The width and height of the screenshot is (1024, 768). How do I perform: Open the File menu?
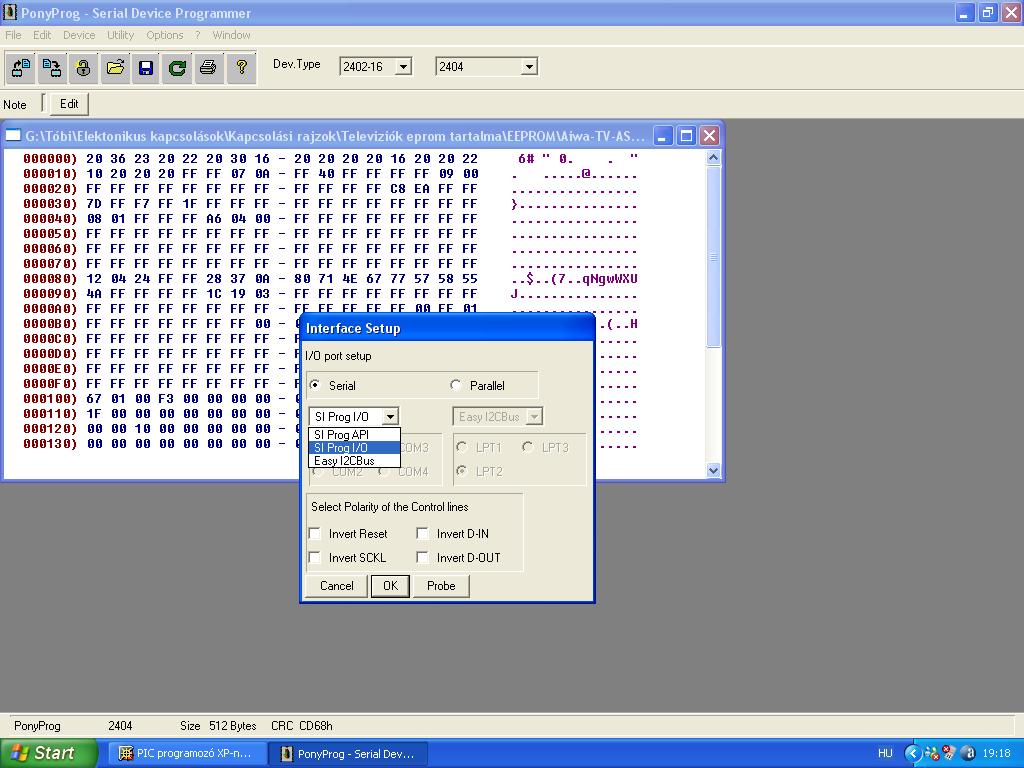point(13,35)
